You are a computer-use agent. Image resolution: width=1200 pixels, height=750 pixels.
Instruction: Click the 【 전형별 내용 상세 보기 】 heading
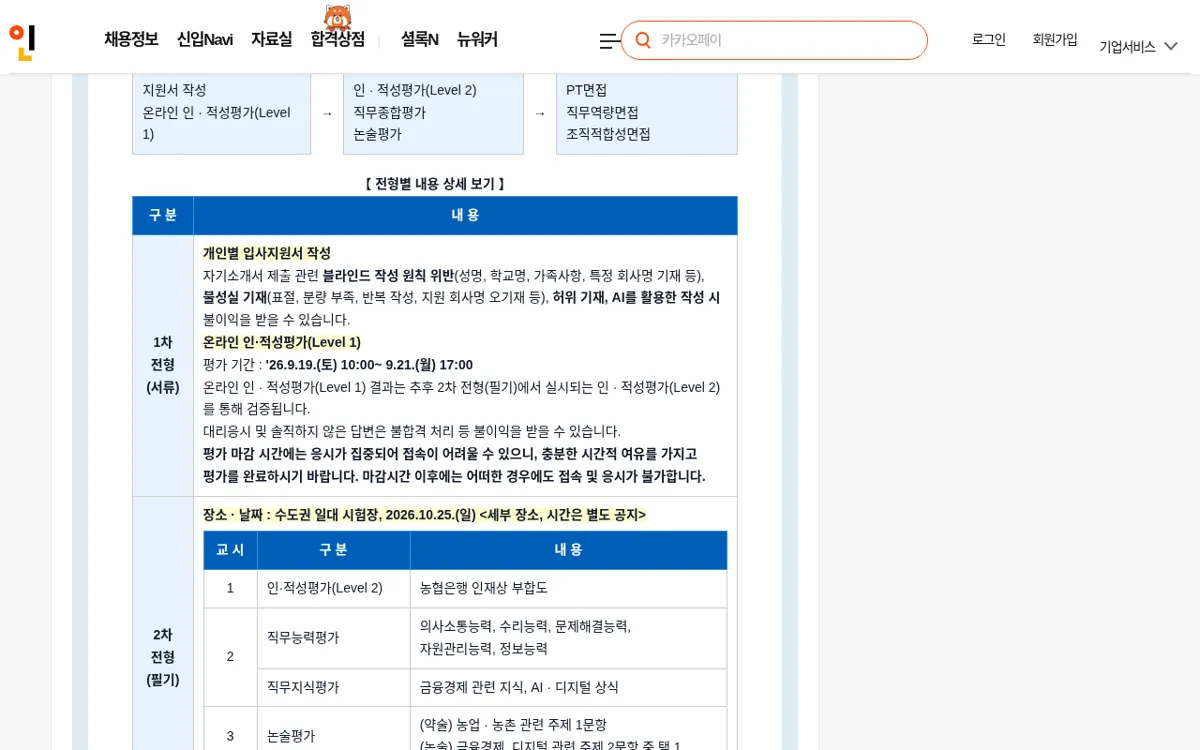(435, 183)
